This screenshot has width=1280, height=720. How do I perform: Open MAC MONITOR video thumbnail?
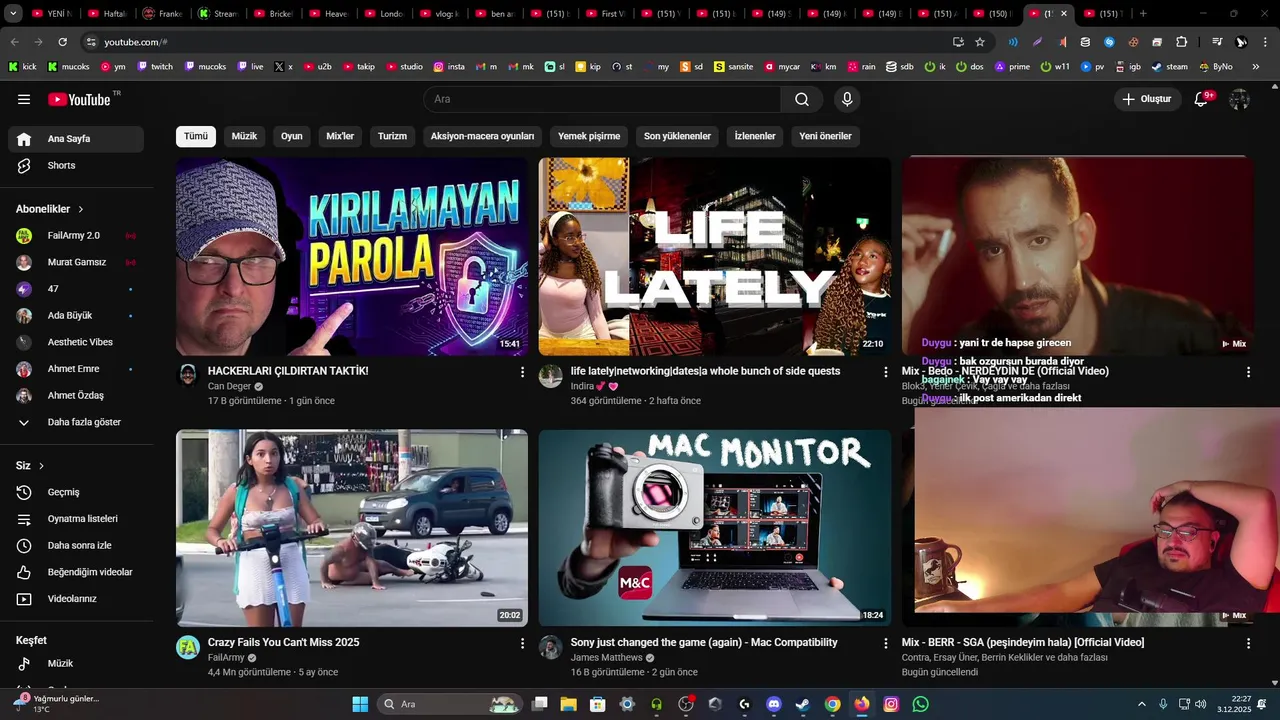pyautogui.click(x=715, y=528)
